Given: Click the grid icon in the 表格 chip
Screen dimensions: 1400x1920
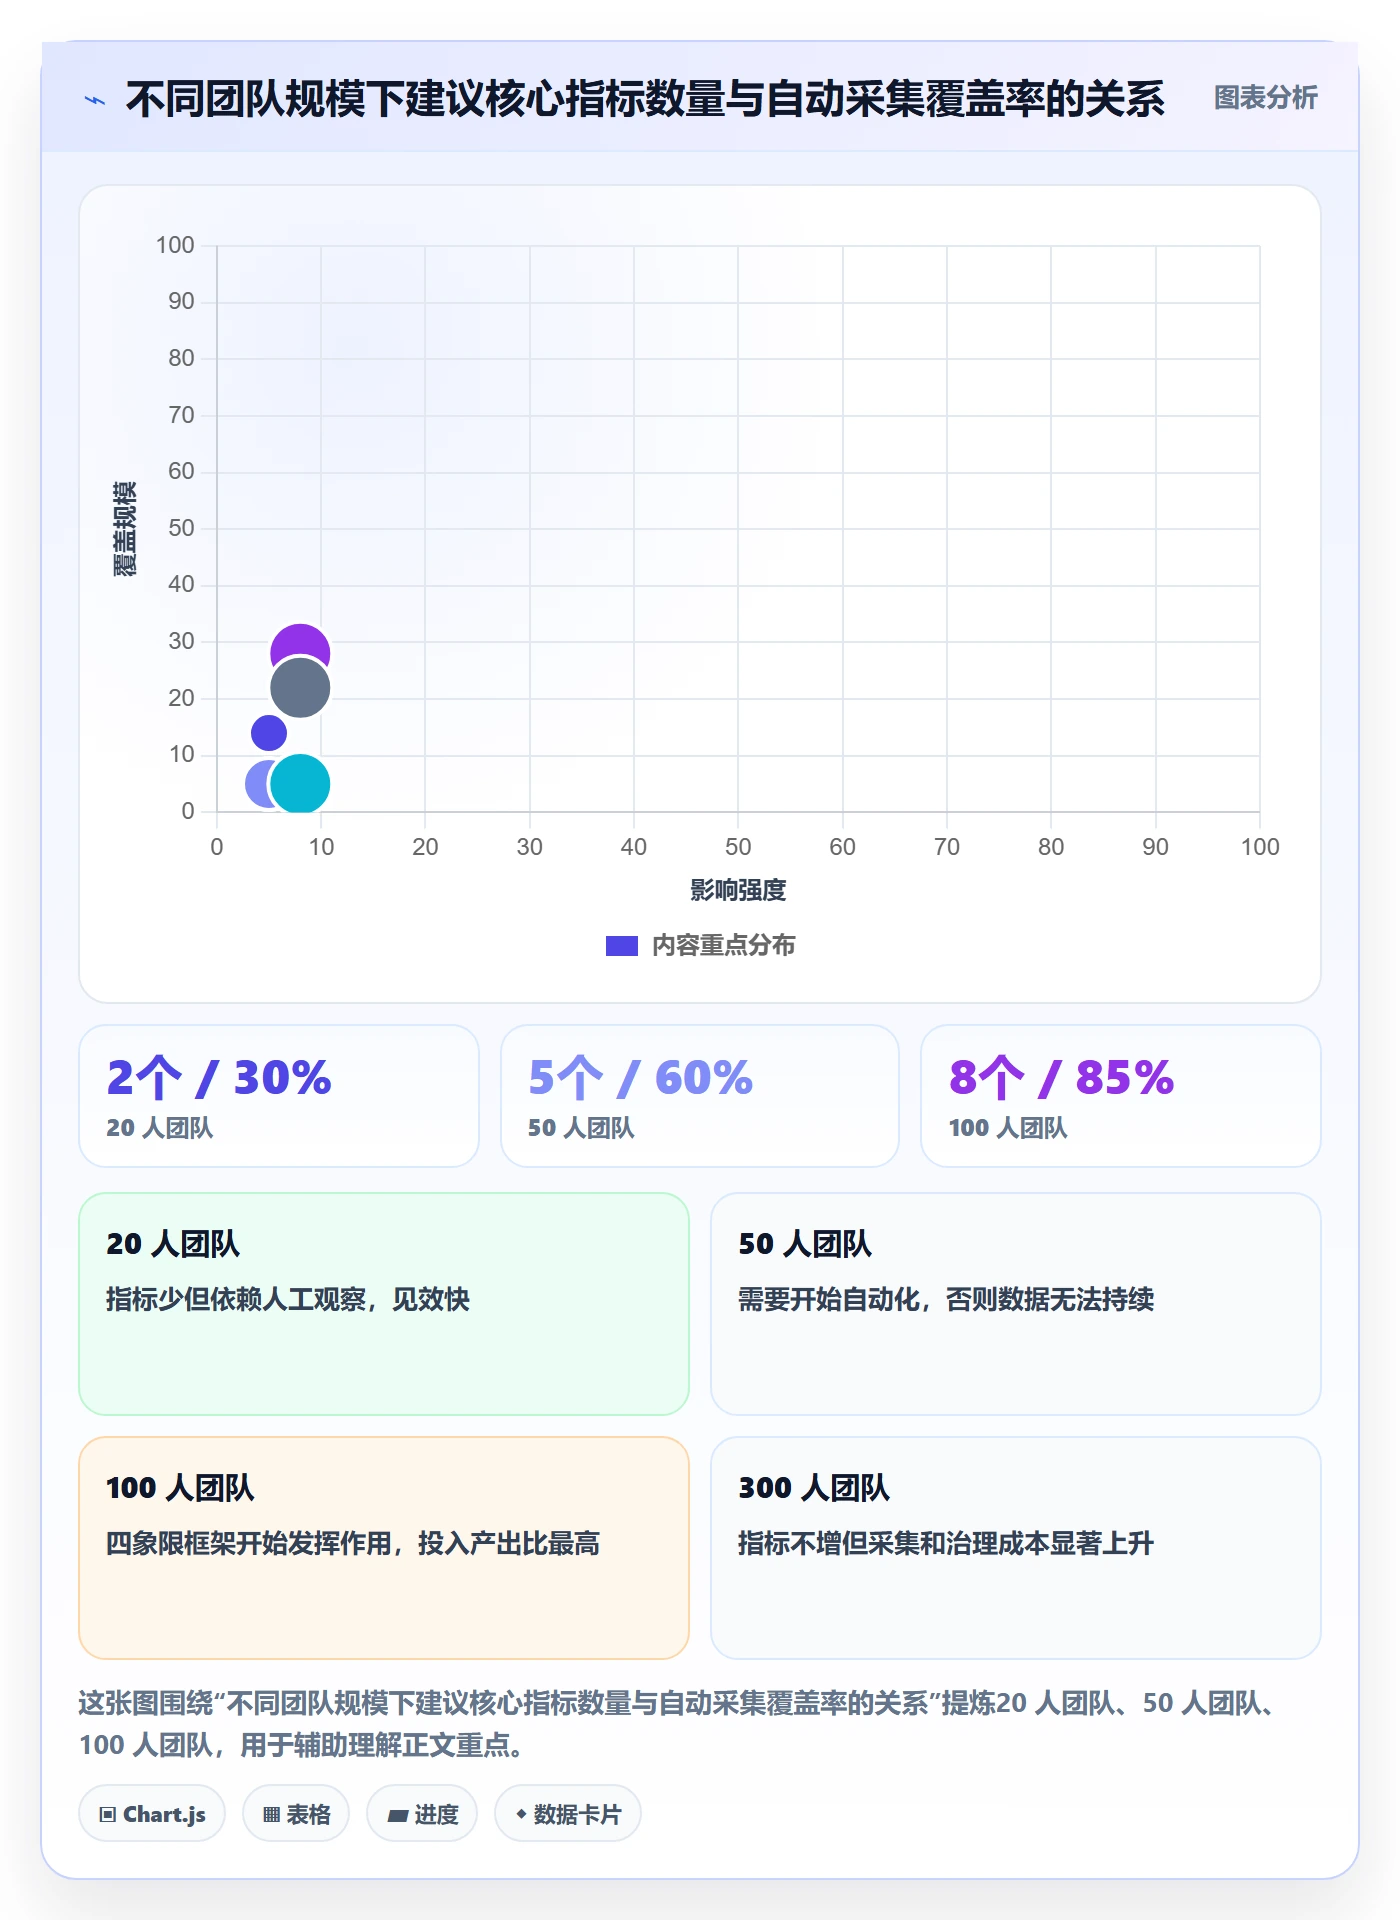Looking at the screenshot, I should pos(271,1815).
